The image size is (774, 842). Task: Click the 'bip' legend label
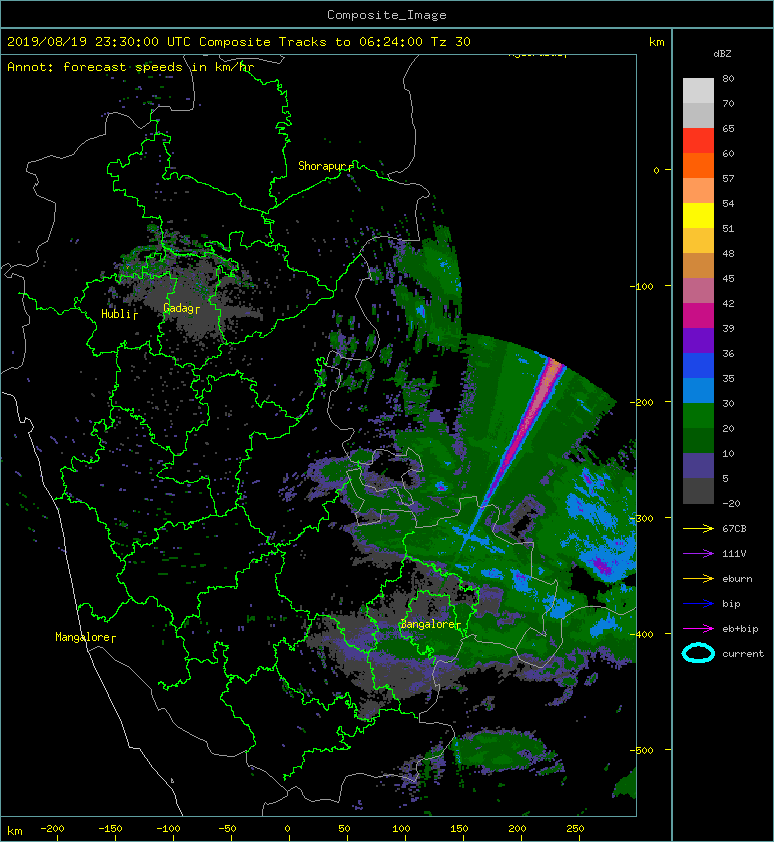click(731, 604)
